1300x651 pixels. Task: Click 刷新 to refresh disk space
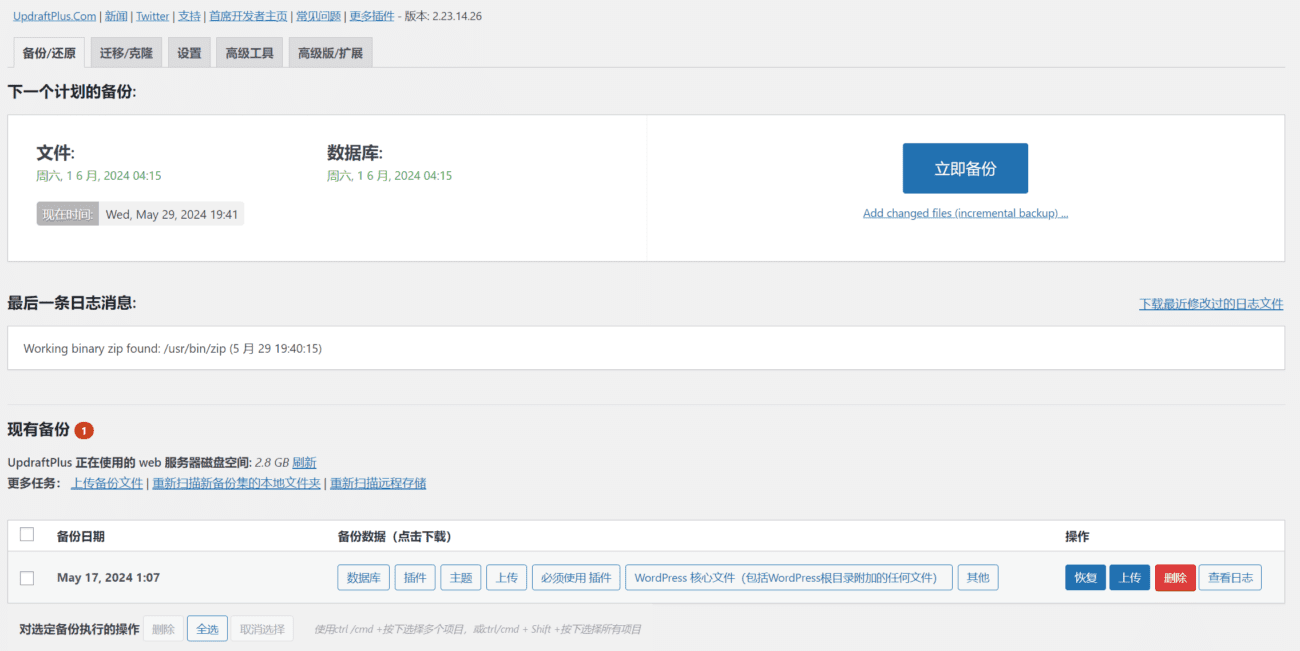[304, 463]
